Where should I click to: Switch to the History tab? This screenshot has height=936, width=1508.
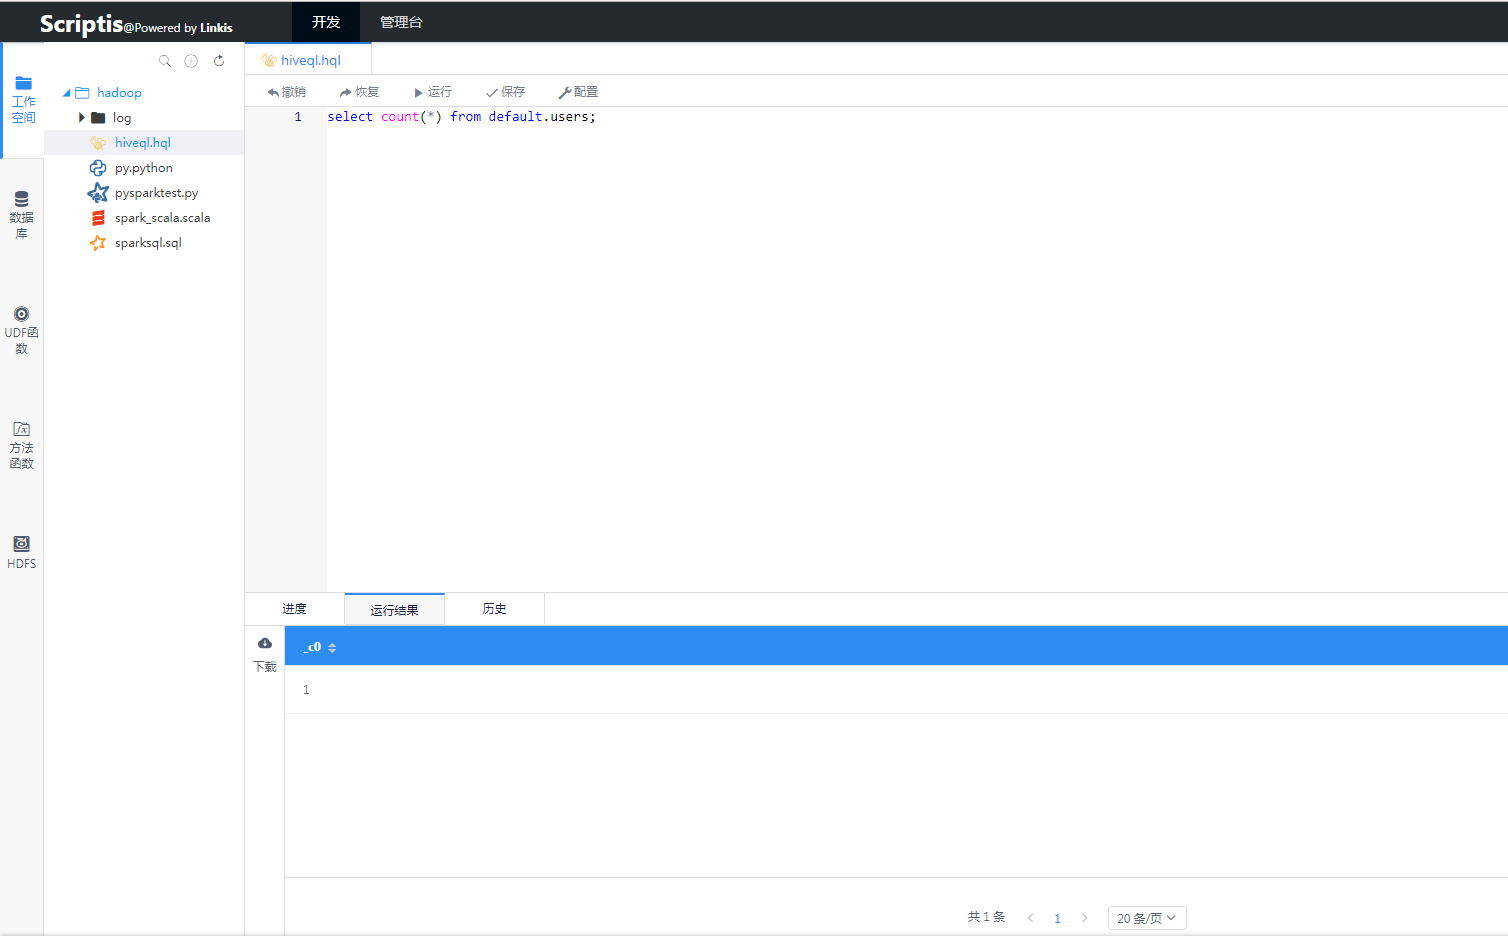pyautogui.click(x=494, y=609)
